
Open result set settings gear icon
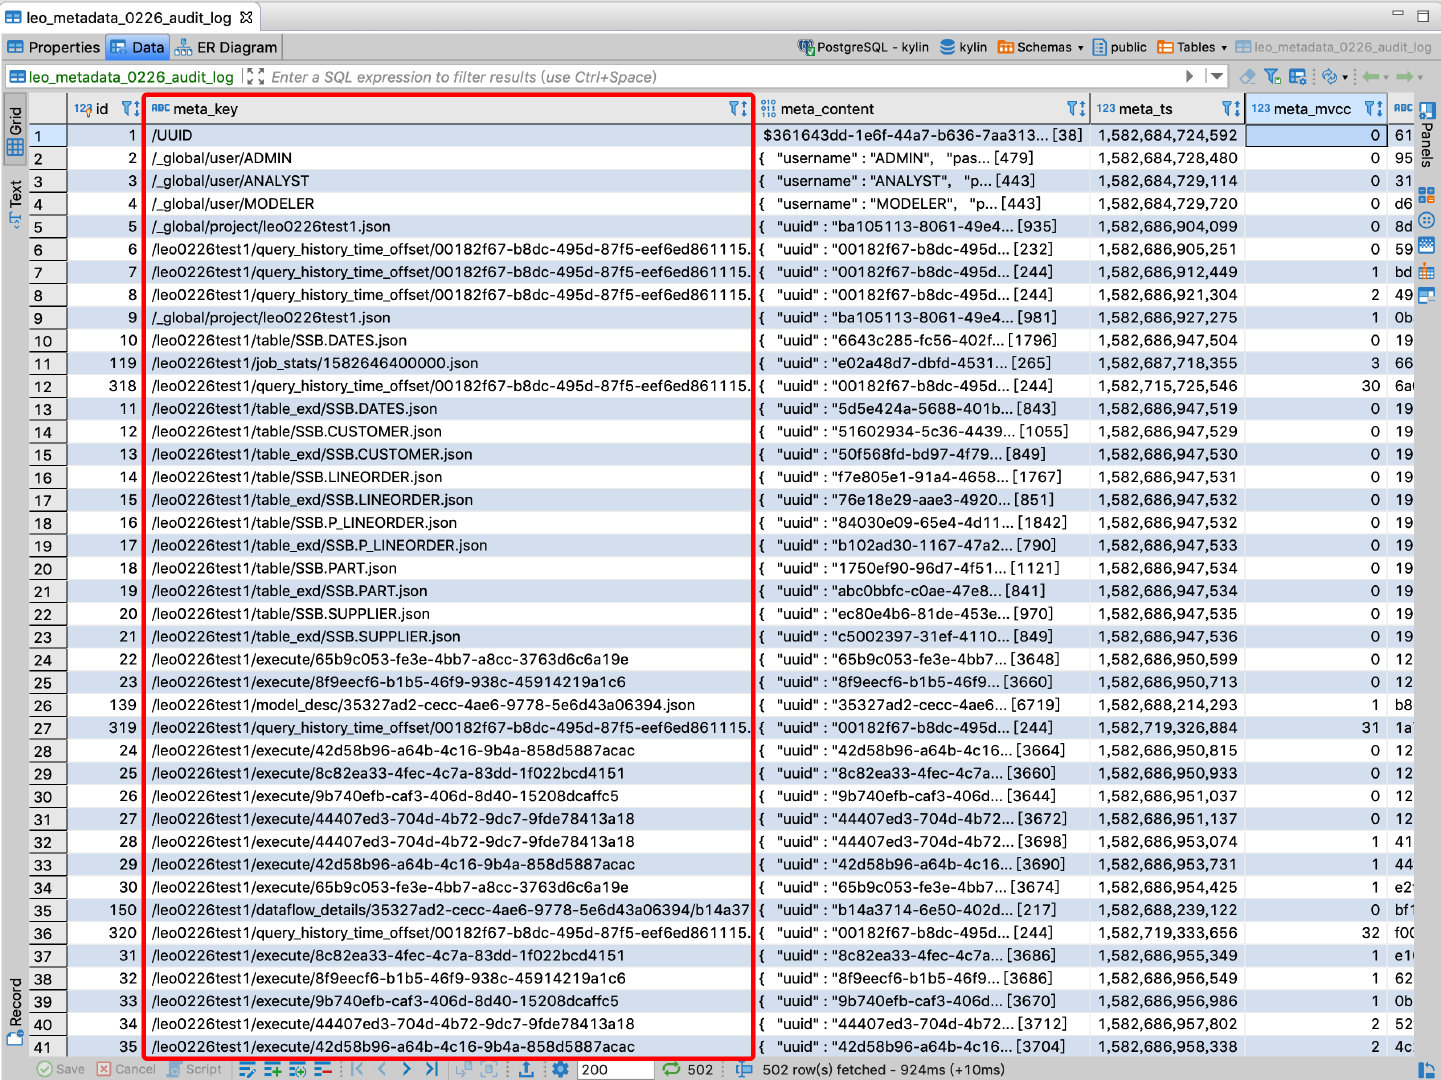point(560,1069)
